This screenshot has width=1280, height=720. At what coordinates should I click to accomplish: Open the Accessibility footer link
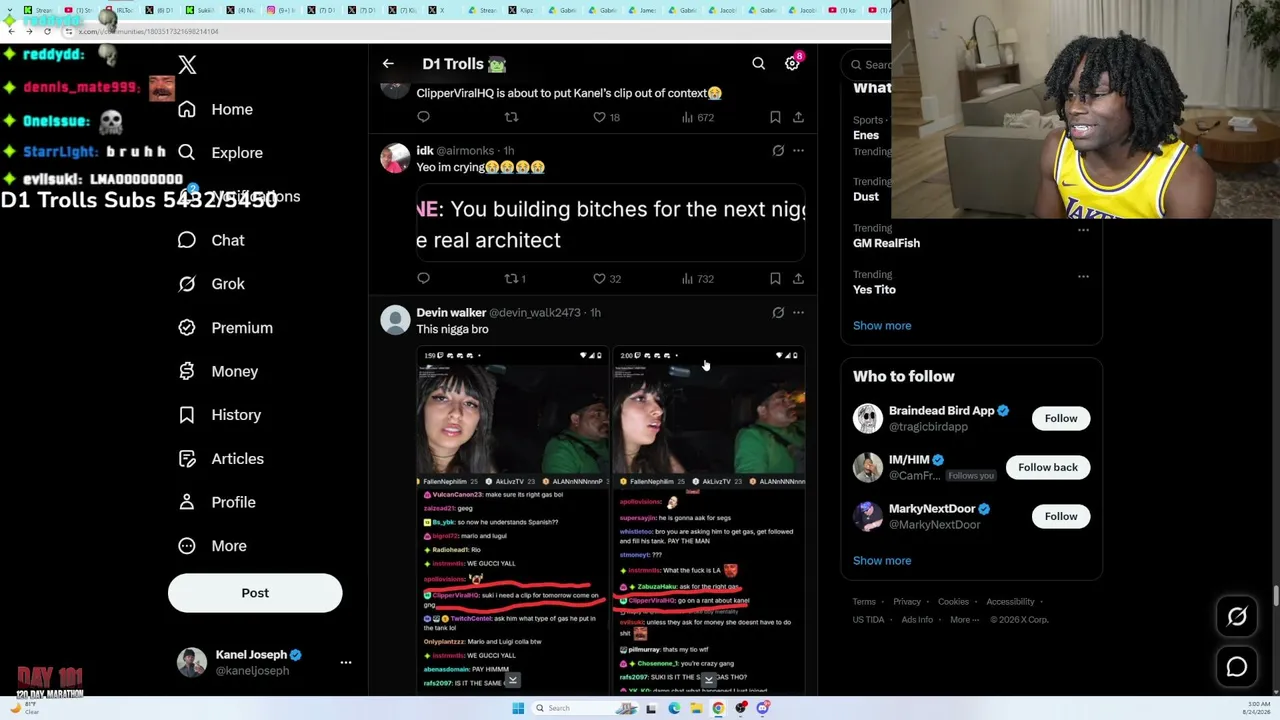pyautogui.click(x=1010, y=602)
